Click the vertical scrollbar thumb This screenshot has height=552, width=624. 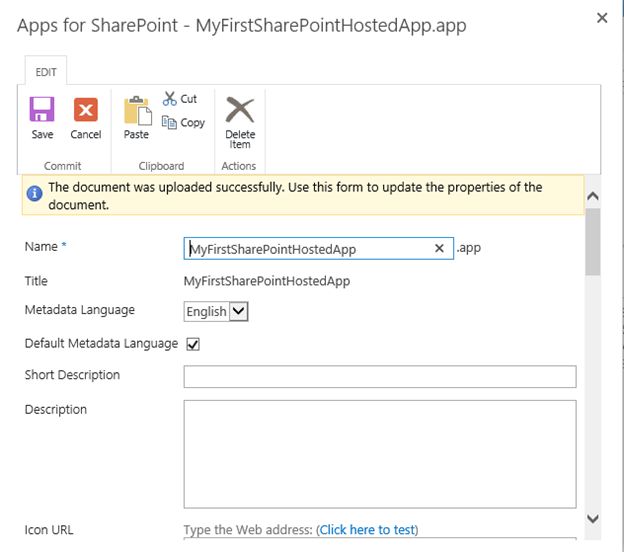pyautogui.click(x=593, y=242)
